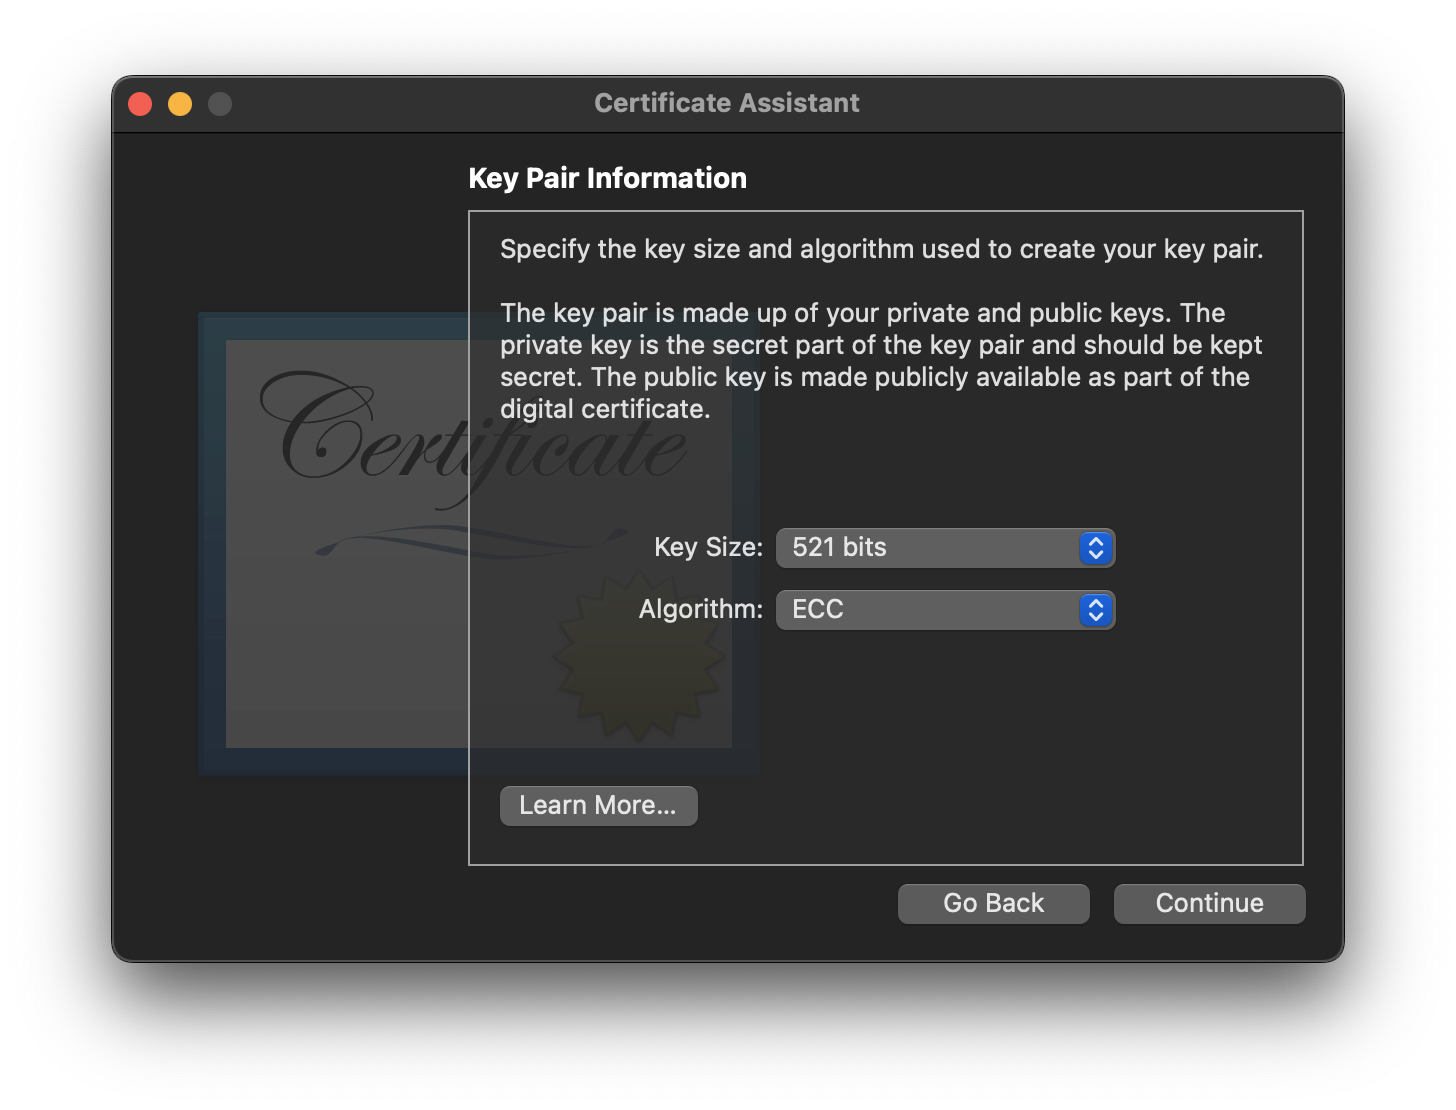Image resolution: width=1456 pixels, height=1110 pixels.
Task: Click the dimmed green zoom button
Action: coord(220,103)
